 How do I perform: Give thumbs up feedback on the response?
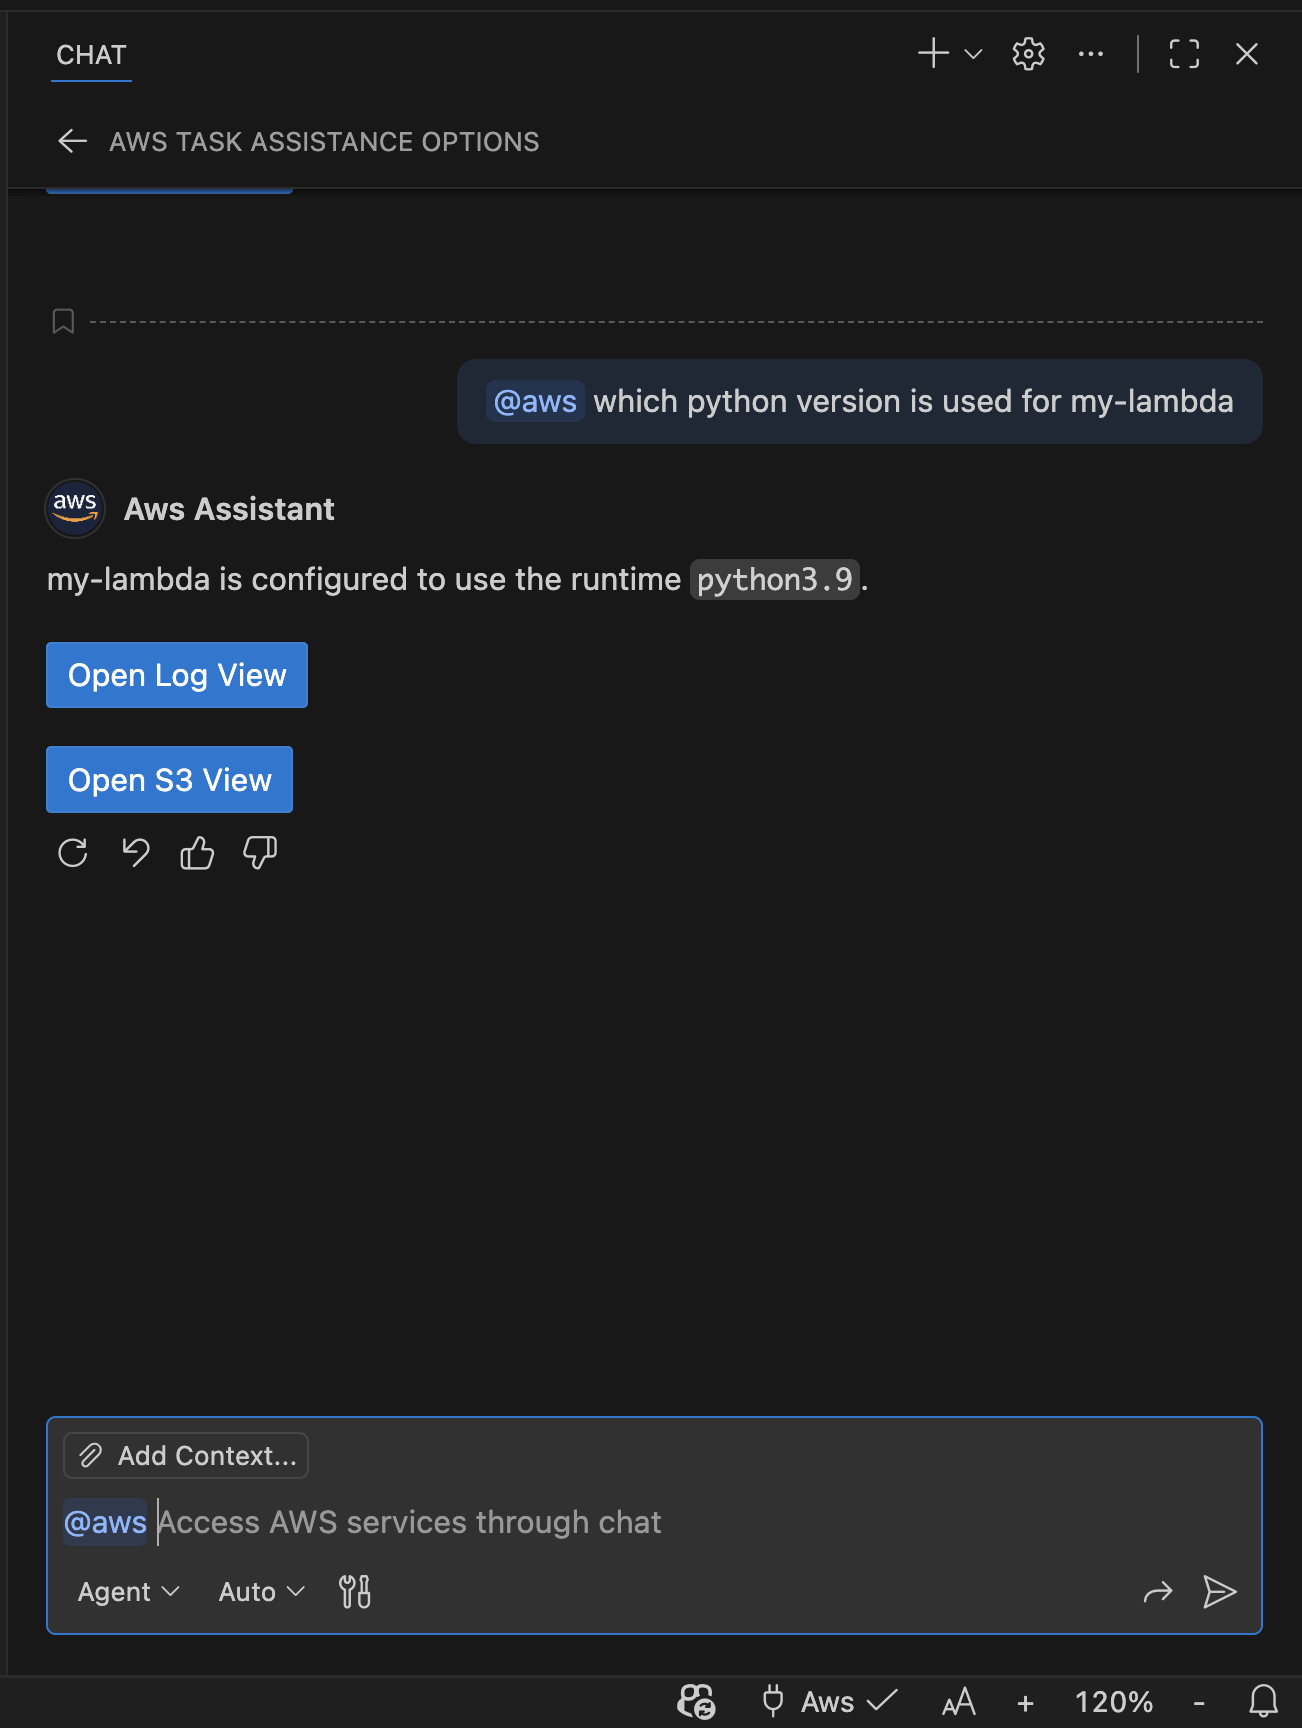196,853
